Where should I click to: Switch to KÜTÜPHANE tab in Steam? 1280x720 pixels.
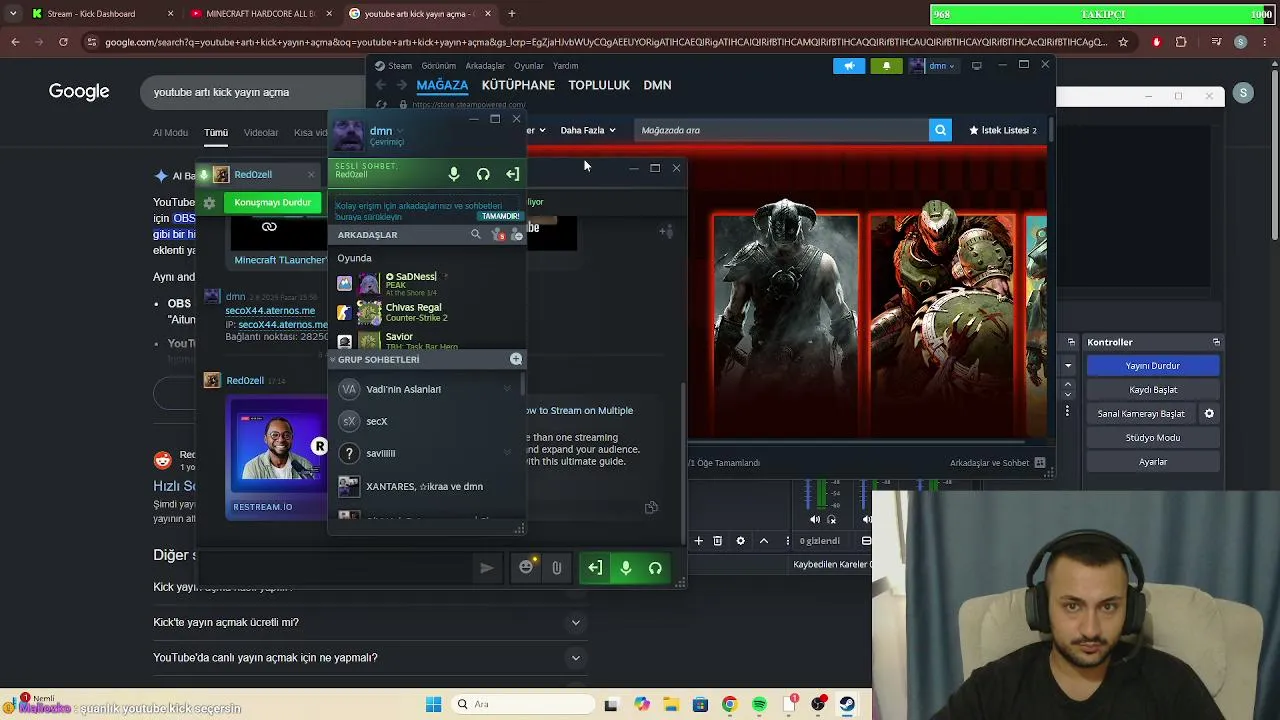click(x=518, y=85)
